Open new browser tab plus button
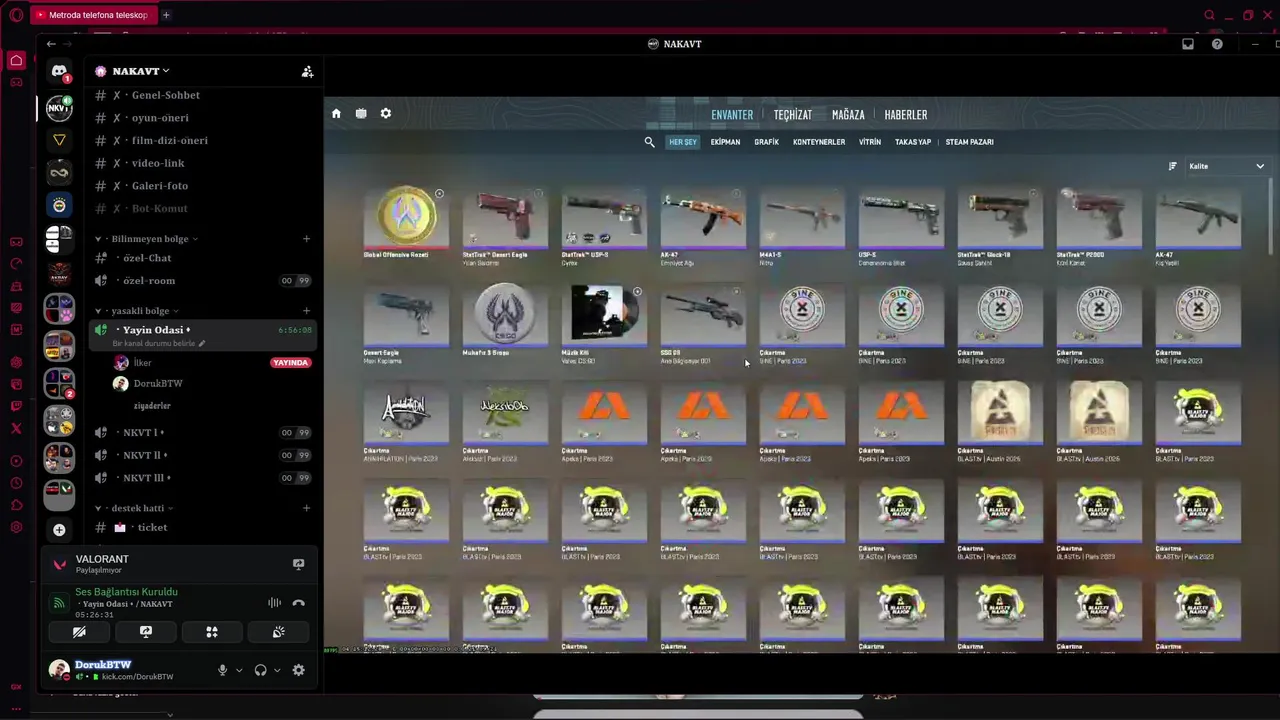This screenshot has width=1280, height=720. click(x=166, y=15)
